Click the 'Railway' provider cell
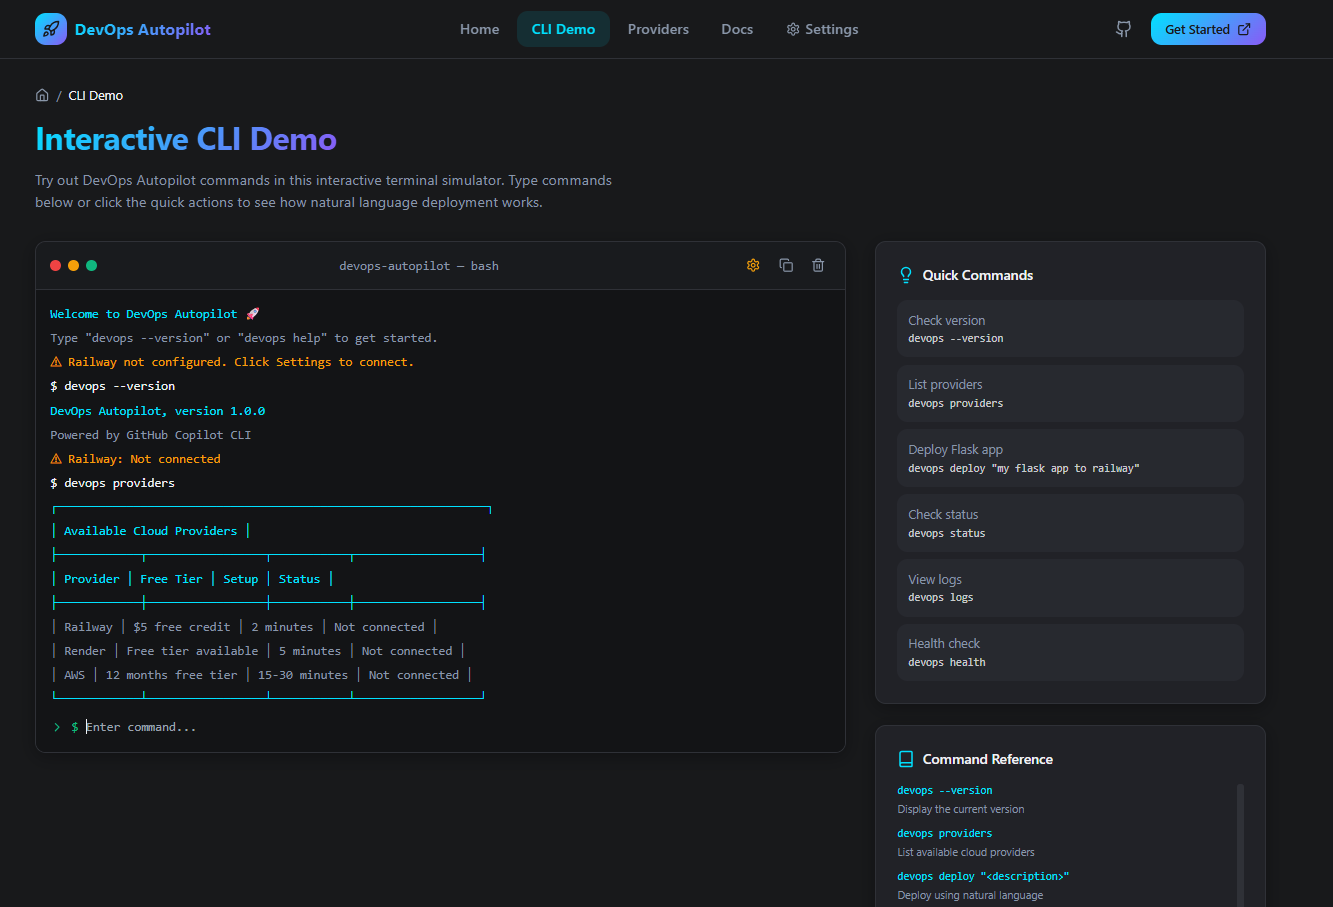Screen dimensions: 1333x907 point(89,627)
